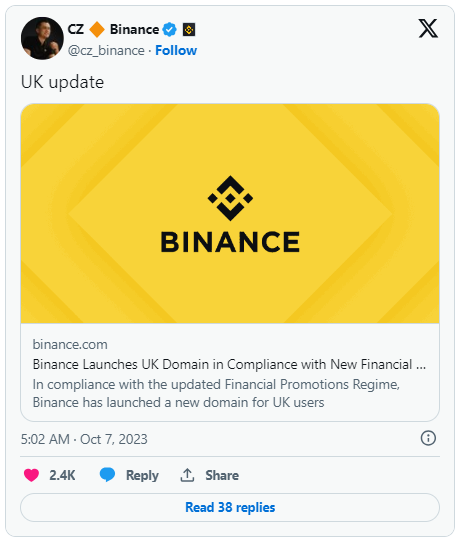Click the Read 38 replies button
Image resolution: width=460 pixels, height=542 pixels.
(x=230, y=507)
